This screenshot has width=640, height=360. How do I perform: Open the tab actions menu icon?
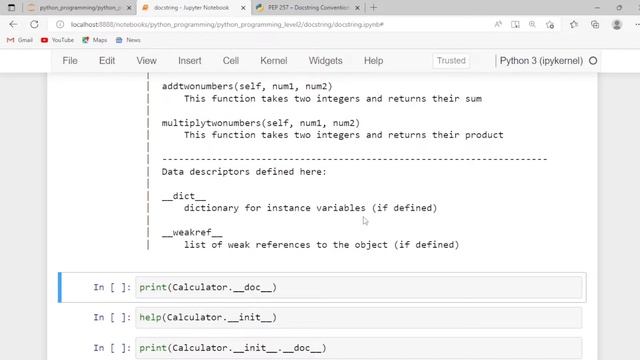11,7
